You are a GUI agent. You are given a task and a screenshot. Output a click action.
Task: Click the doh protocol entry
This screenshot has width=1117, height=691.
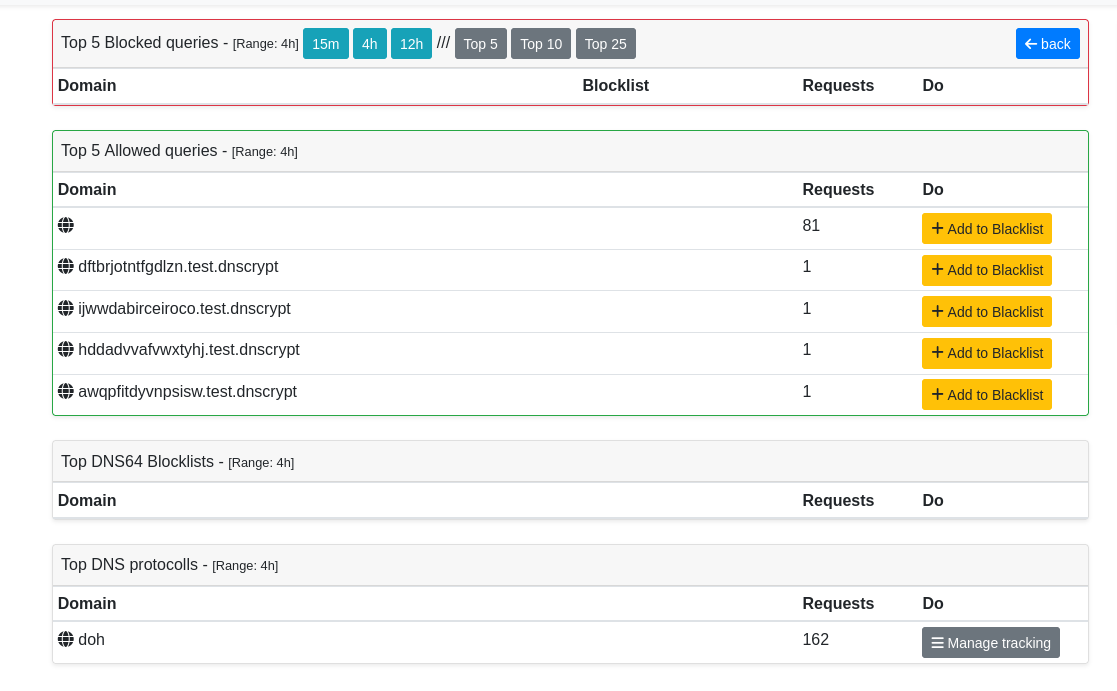(x=91, y=640)
